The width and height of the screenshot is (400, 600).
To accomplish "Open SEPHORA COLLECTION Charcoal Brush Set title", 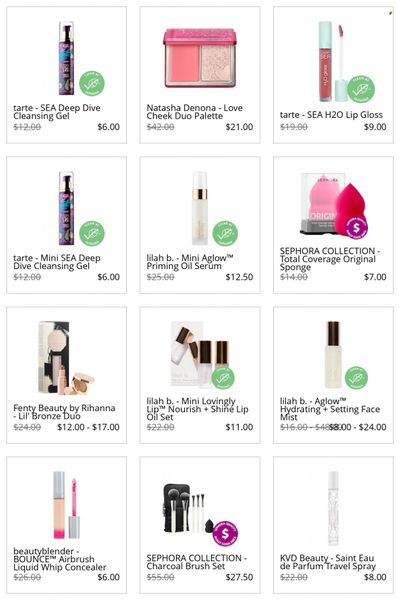I will pos(197,562).
